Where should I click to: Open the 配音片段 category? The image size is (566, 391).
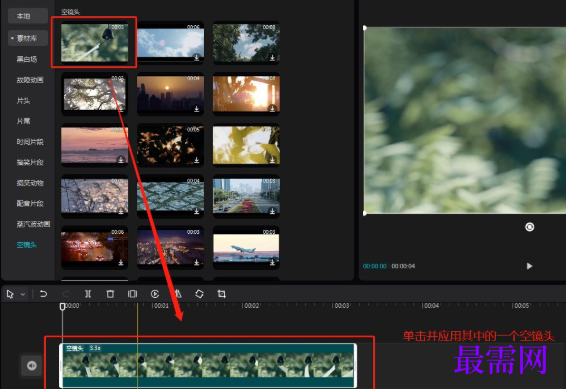pyautogui.click(x=30, y=204)
